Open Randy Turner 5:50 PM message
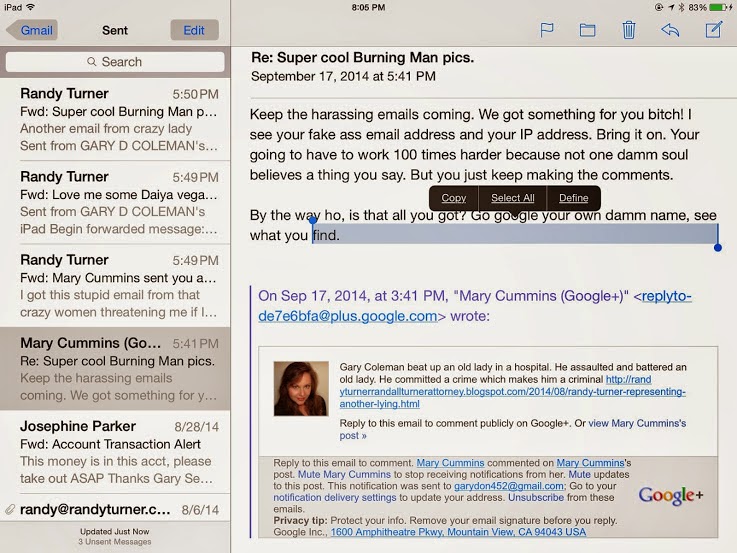737x553 pixels. pos(115,119)
